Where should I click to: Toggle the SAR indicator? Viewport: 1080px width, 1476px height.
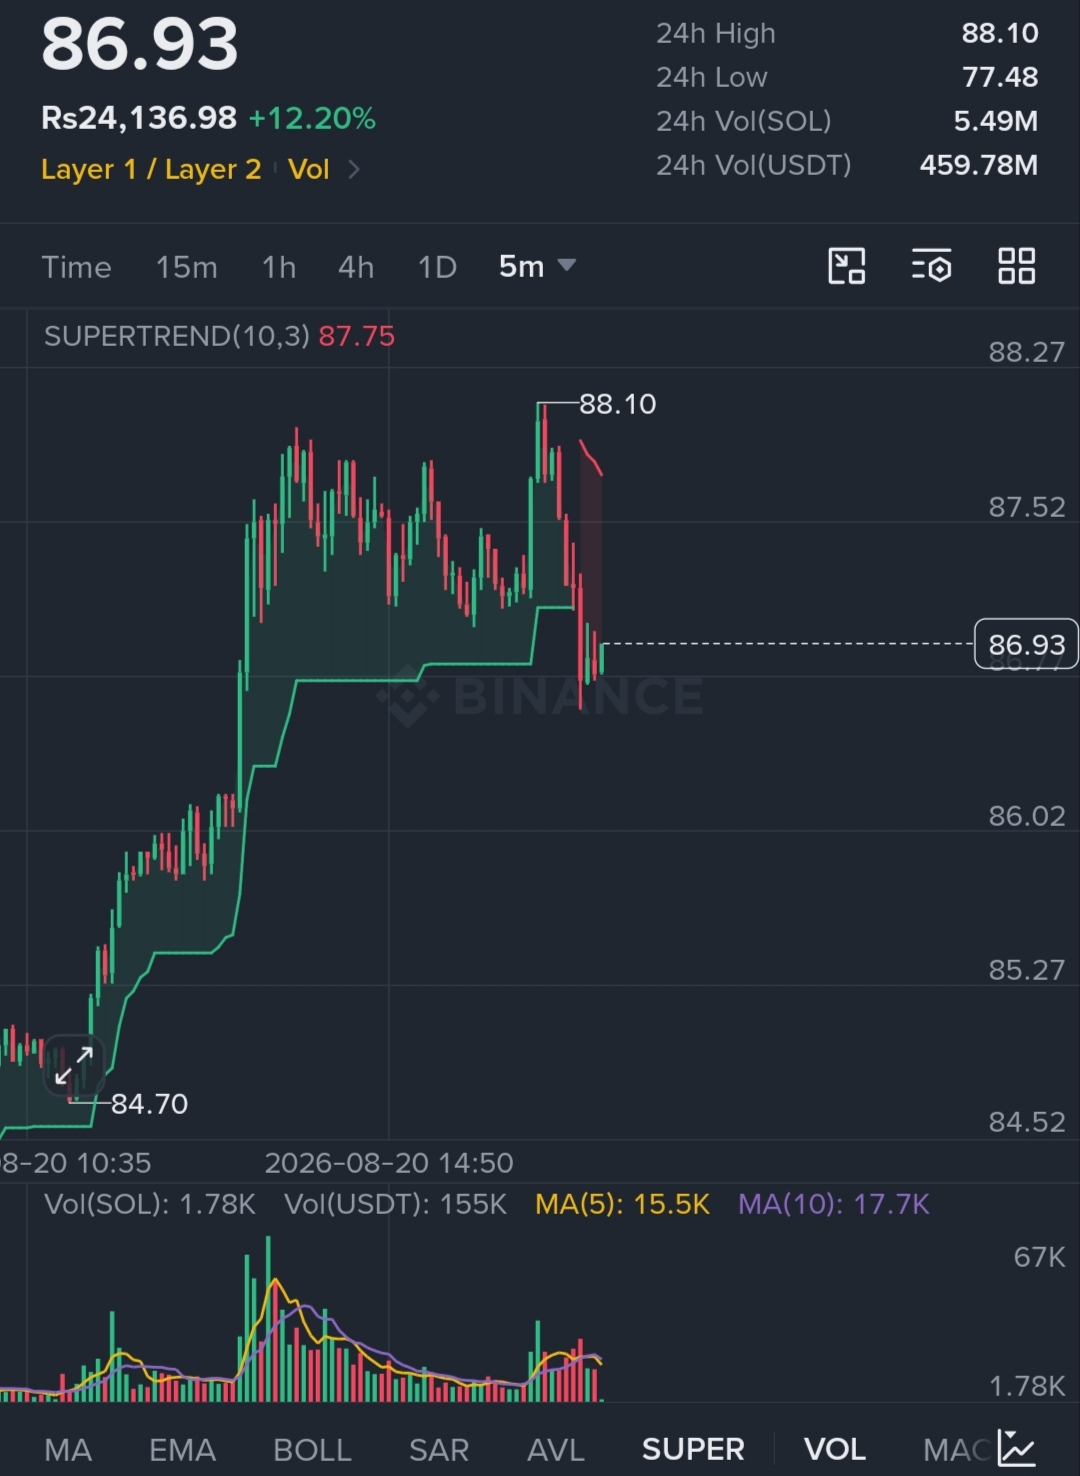click(x=439, y=1449)
